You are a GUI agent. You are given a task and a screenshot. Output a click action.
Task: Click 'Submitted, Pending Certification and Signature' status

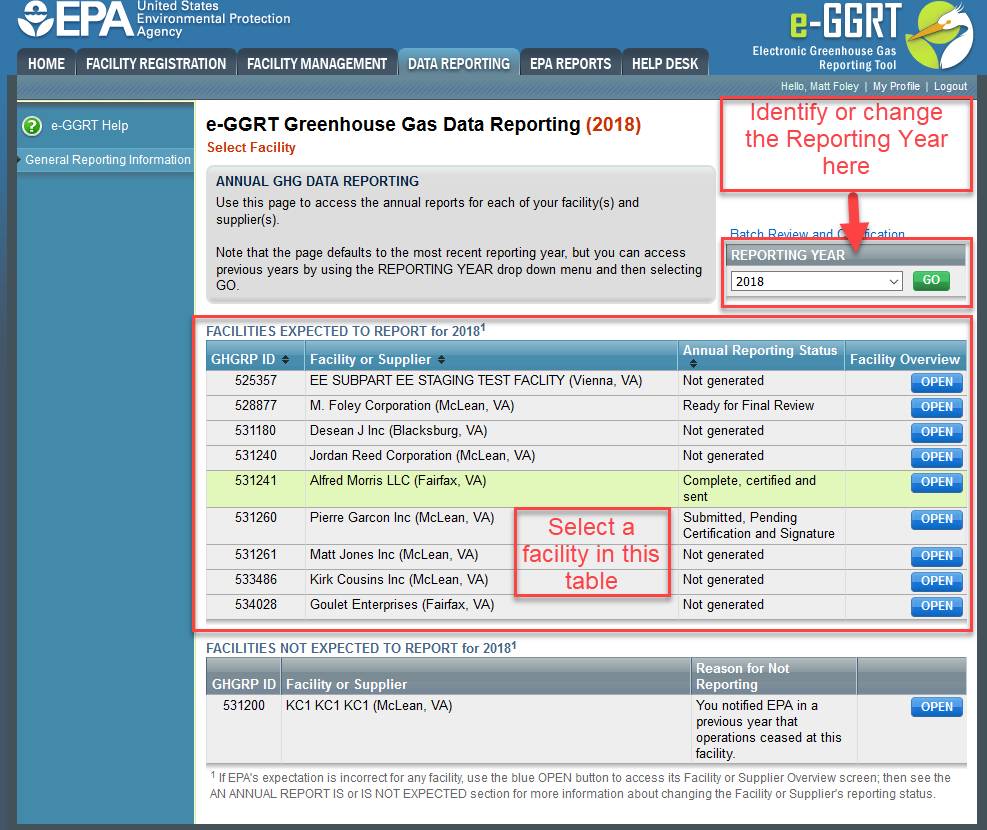759,525
